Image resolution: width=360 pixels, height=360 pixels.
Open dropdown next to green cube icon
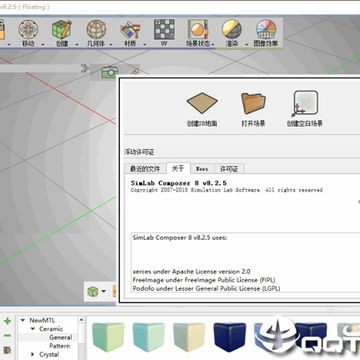point(103,291)
